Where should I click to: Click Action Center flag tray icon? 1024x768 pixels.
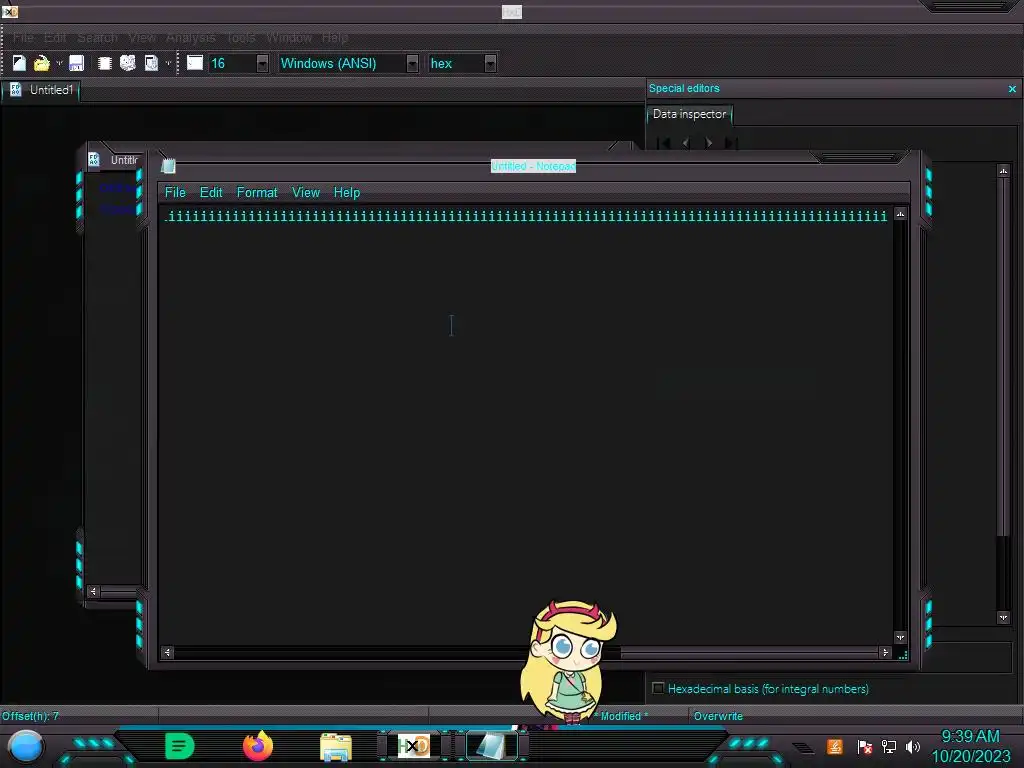click(865, 746)
